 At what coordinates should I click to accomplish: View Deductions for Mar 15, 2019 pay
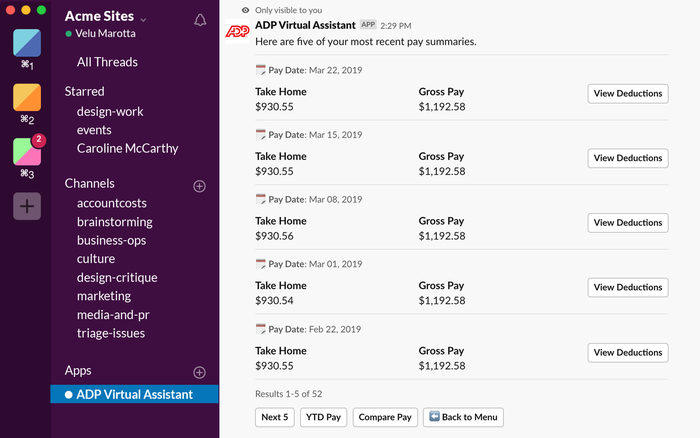[x=628, y=158]
